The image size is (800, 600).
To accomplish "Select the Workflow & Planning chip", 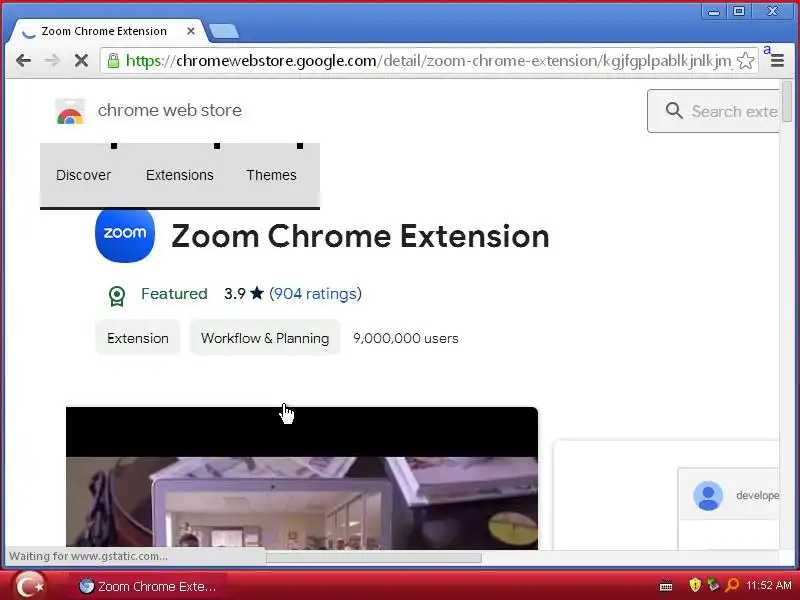I will click(x=265, y=338).
